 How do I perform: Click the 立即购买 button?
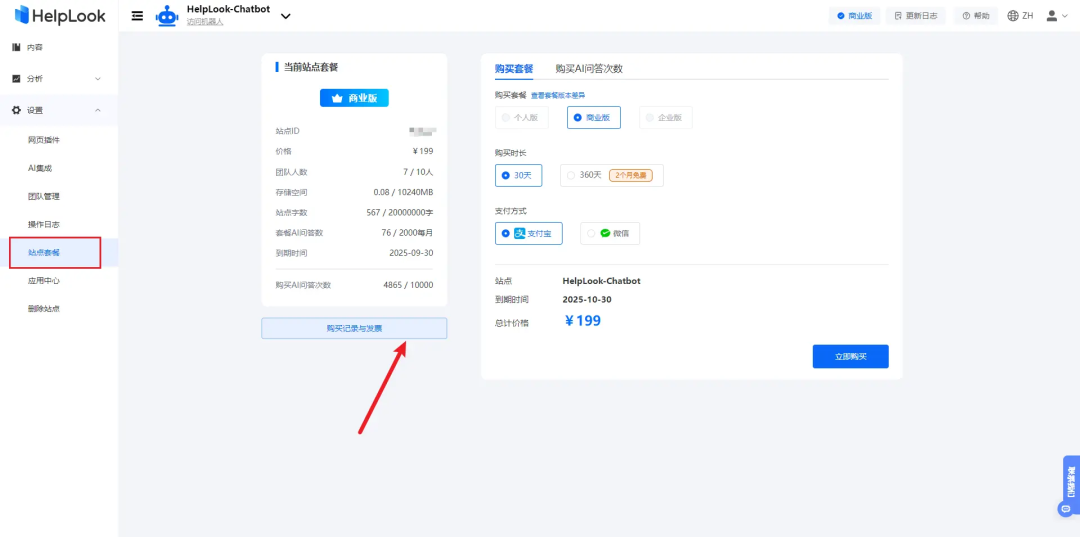point(851,357)
